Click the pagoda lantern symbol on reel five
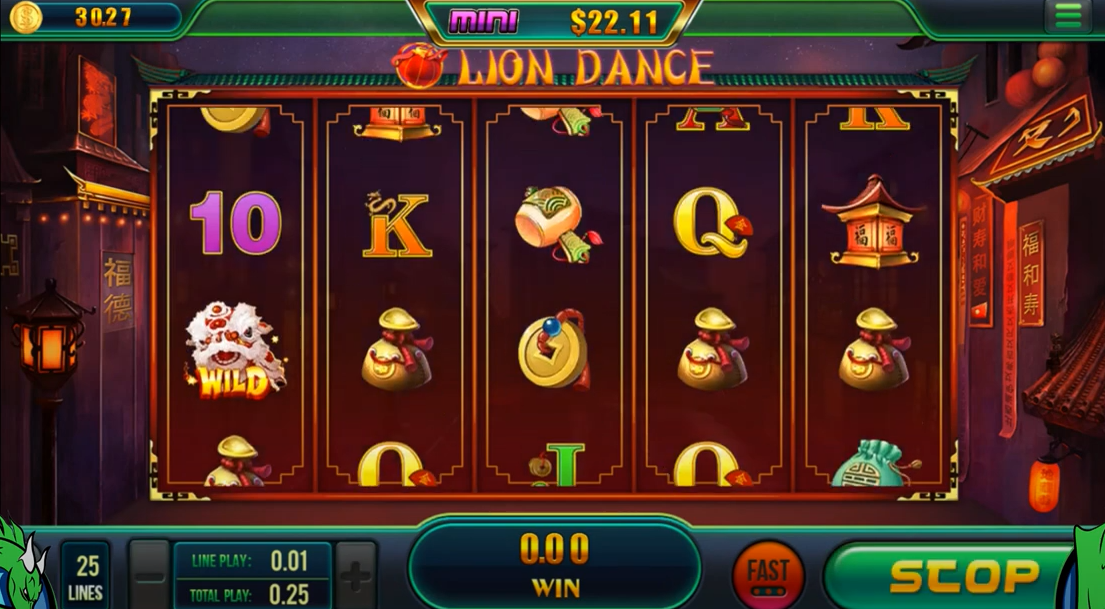This screenshot has height=609, width=1105. (x=873, y=221)
